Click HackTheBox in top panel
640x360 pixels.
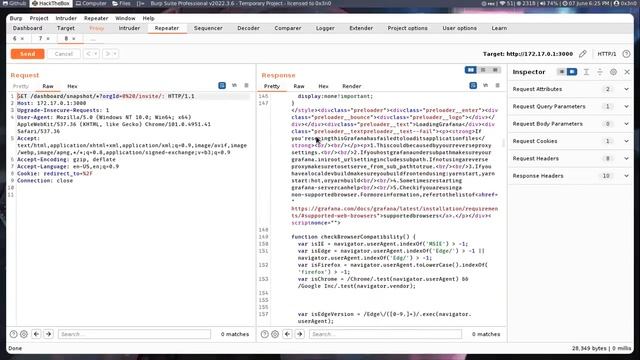click(x=51, y=3)
